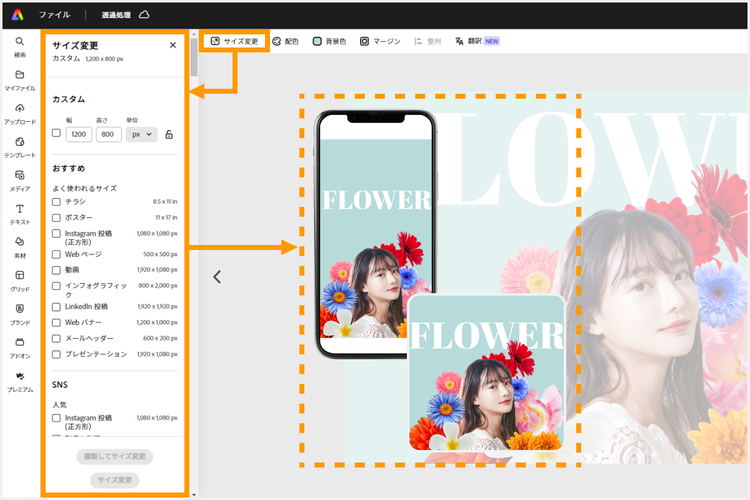Viewport: 750px width, 500px height.
Task: Select the phone mockup preview
Action: click(375, 234)
